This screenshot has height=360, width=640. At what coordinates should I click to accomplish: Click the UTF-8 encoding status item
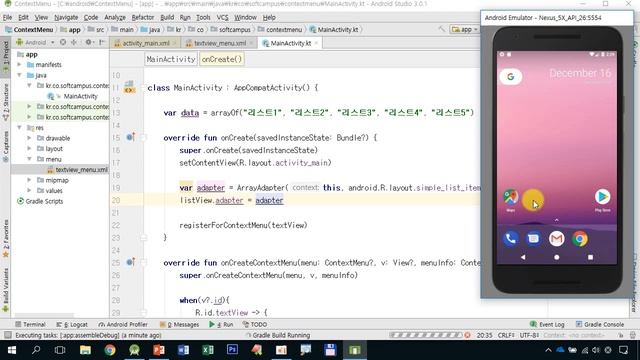point(529,335)
